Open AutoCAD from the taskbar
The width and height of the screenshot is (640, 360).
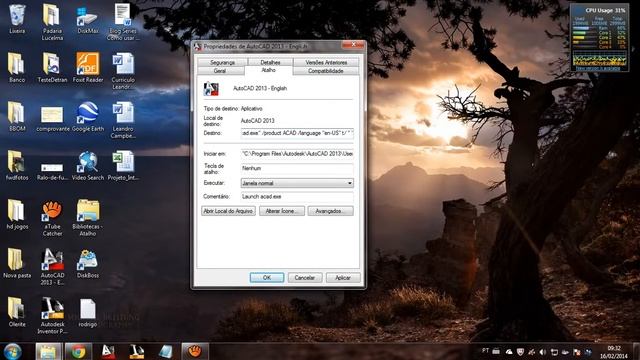coord(108,351)
